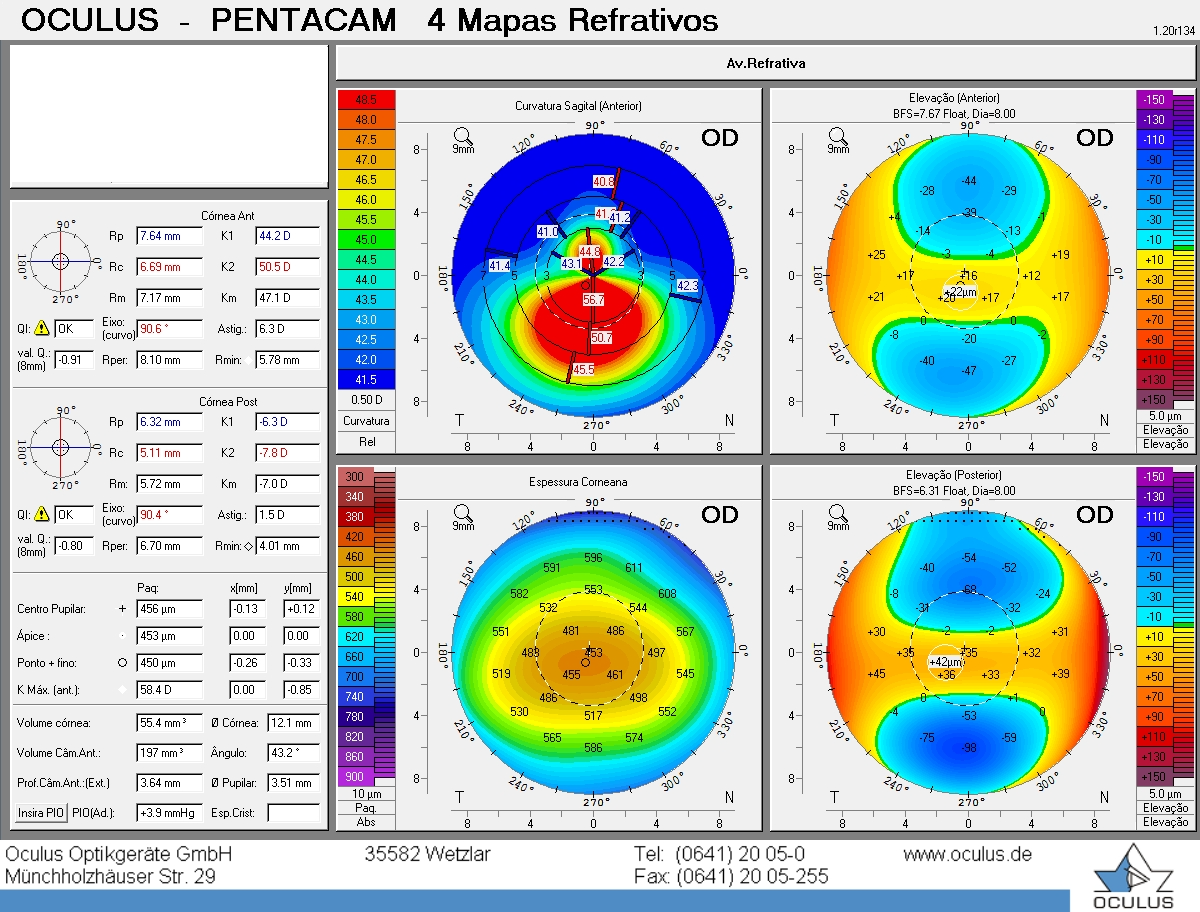Open the Av.Refrativa header bar

click(766, 63)
